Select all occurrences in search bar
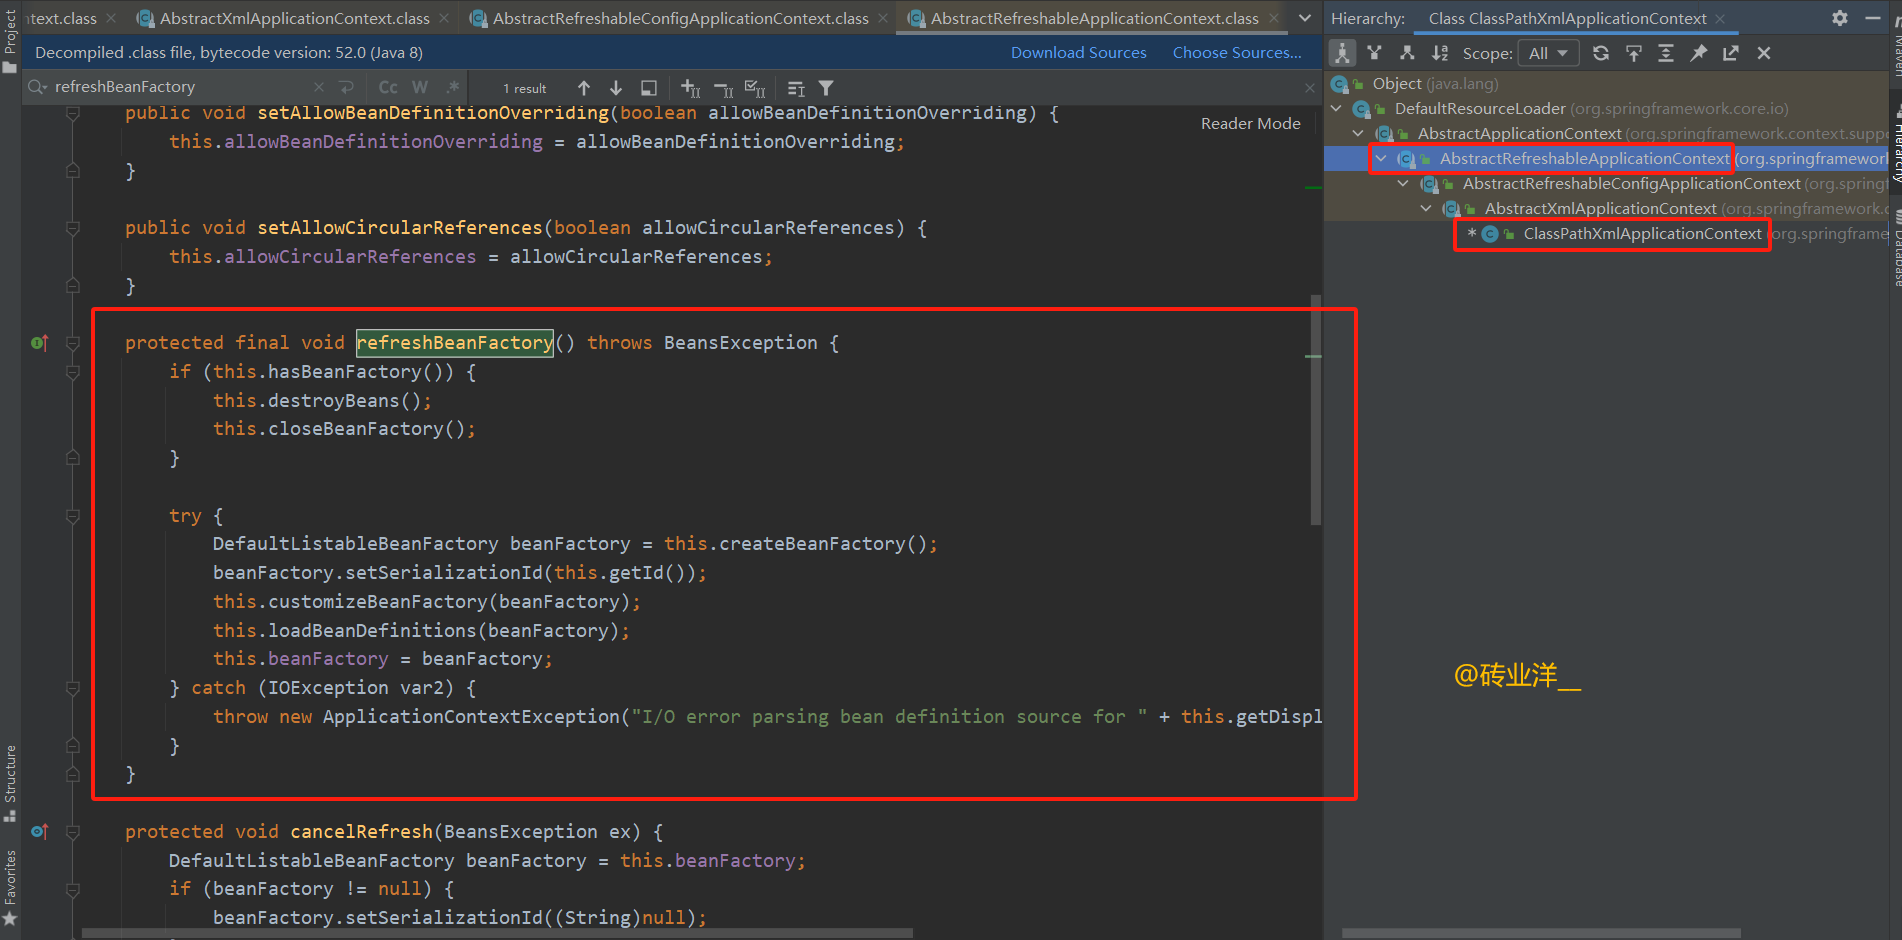 [755, 88]
